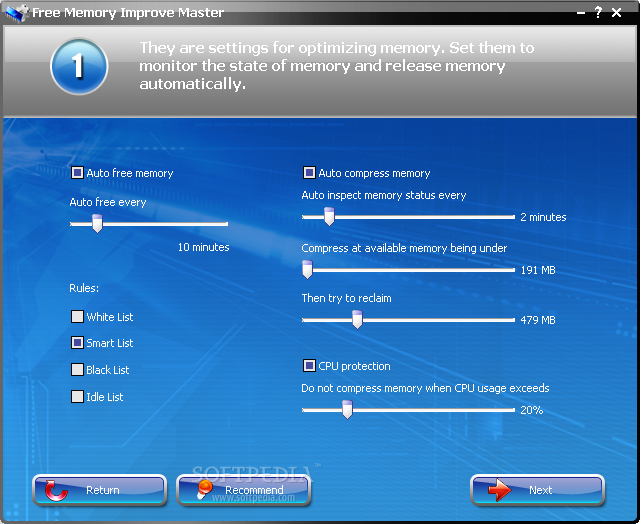Screen dimensions: 641x524
Task: Click the Return button
Action: coord(99,490)
